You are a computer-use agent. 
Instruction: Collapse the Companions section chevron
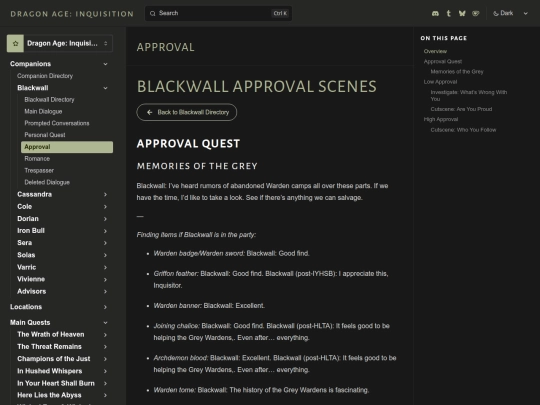click(x=105, y=64)
